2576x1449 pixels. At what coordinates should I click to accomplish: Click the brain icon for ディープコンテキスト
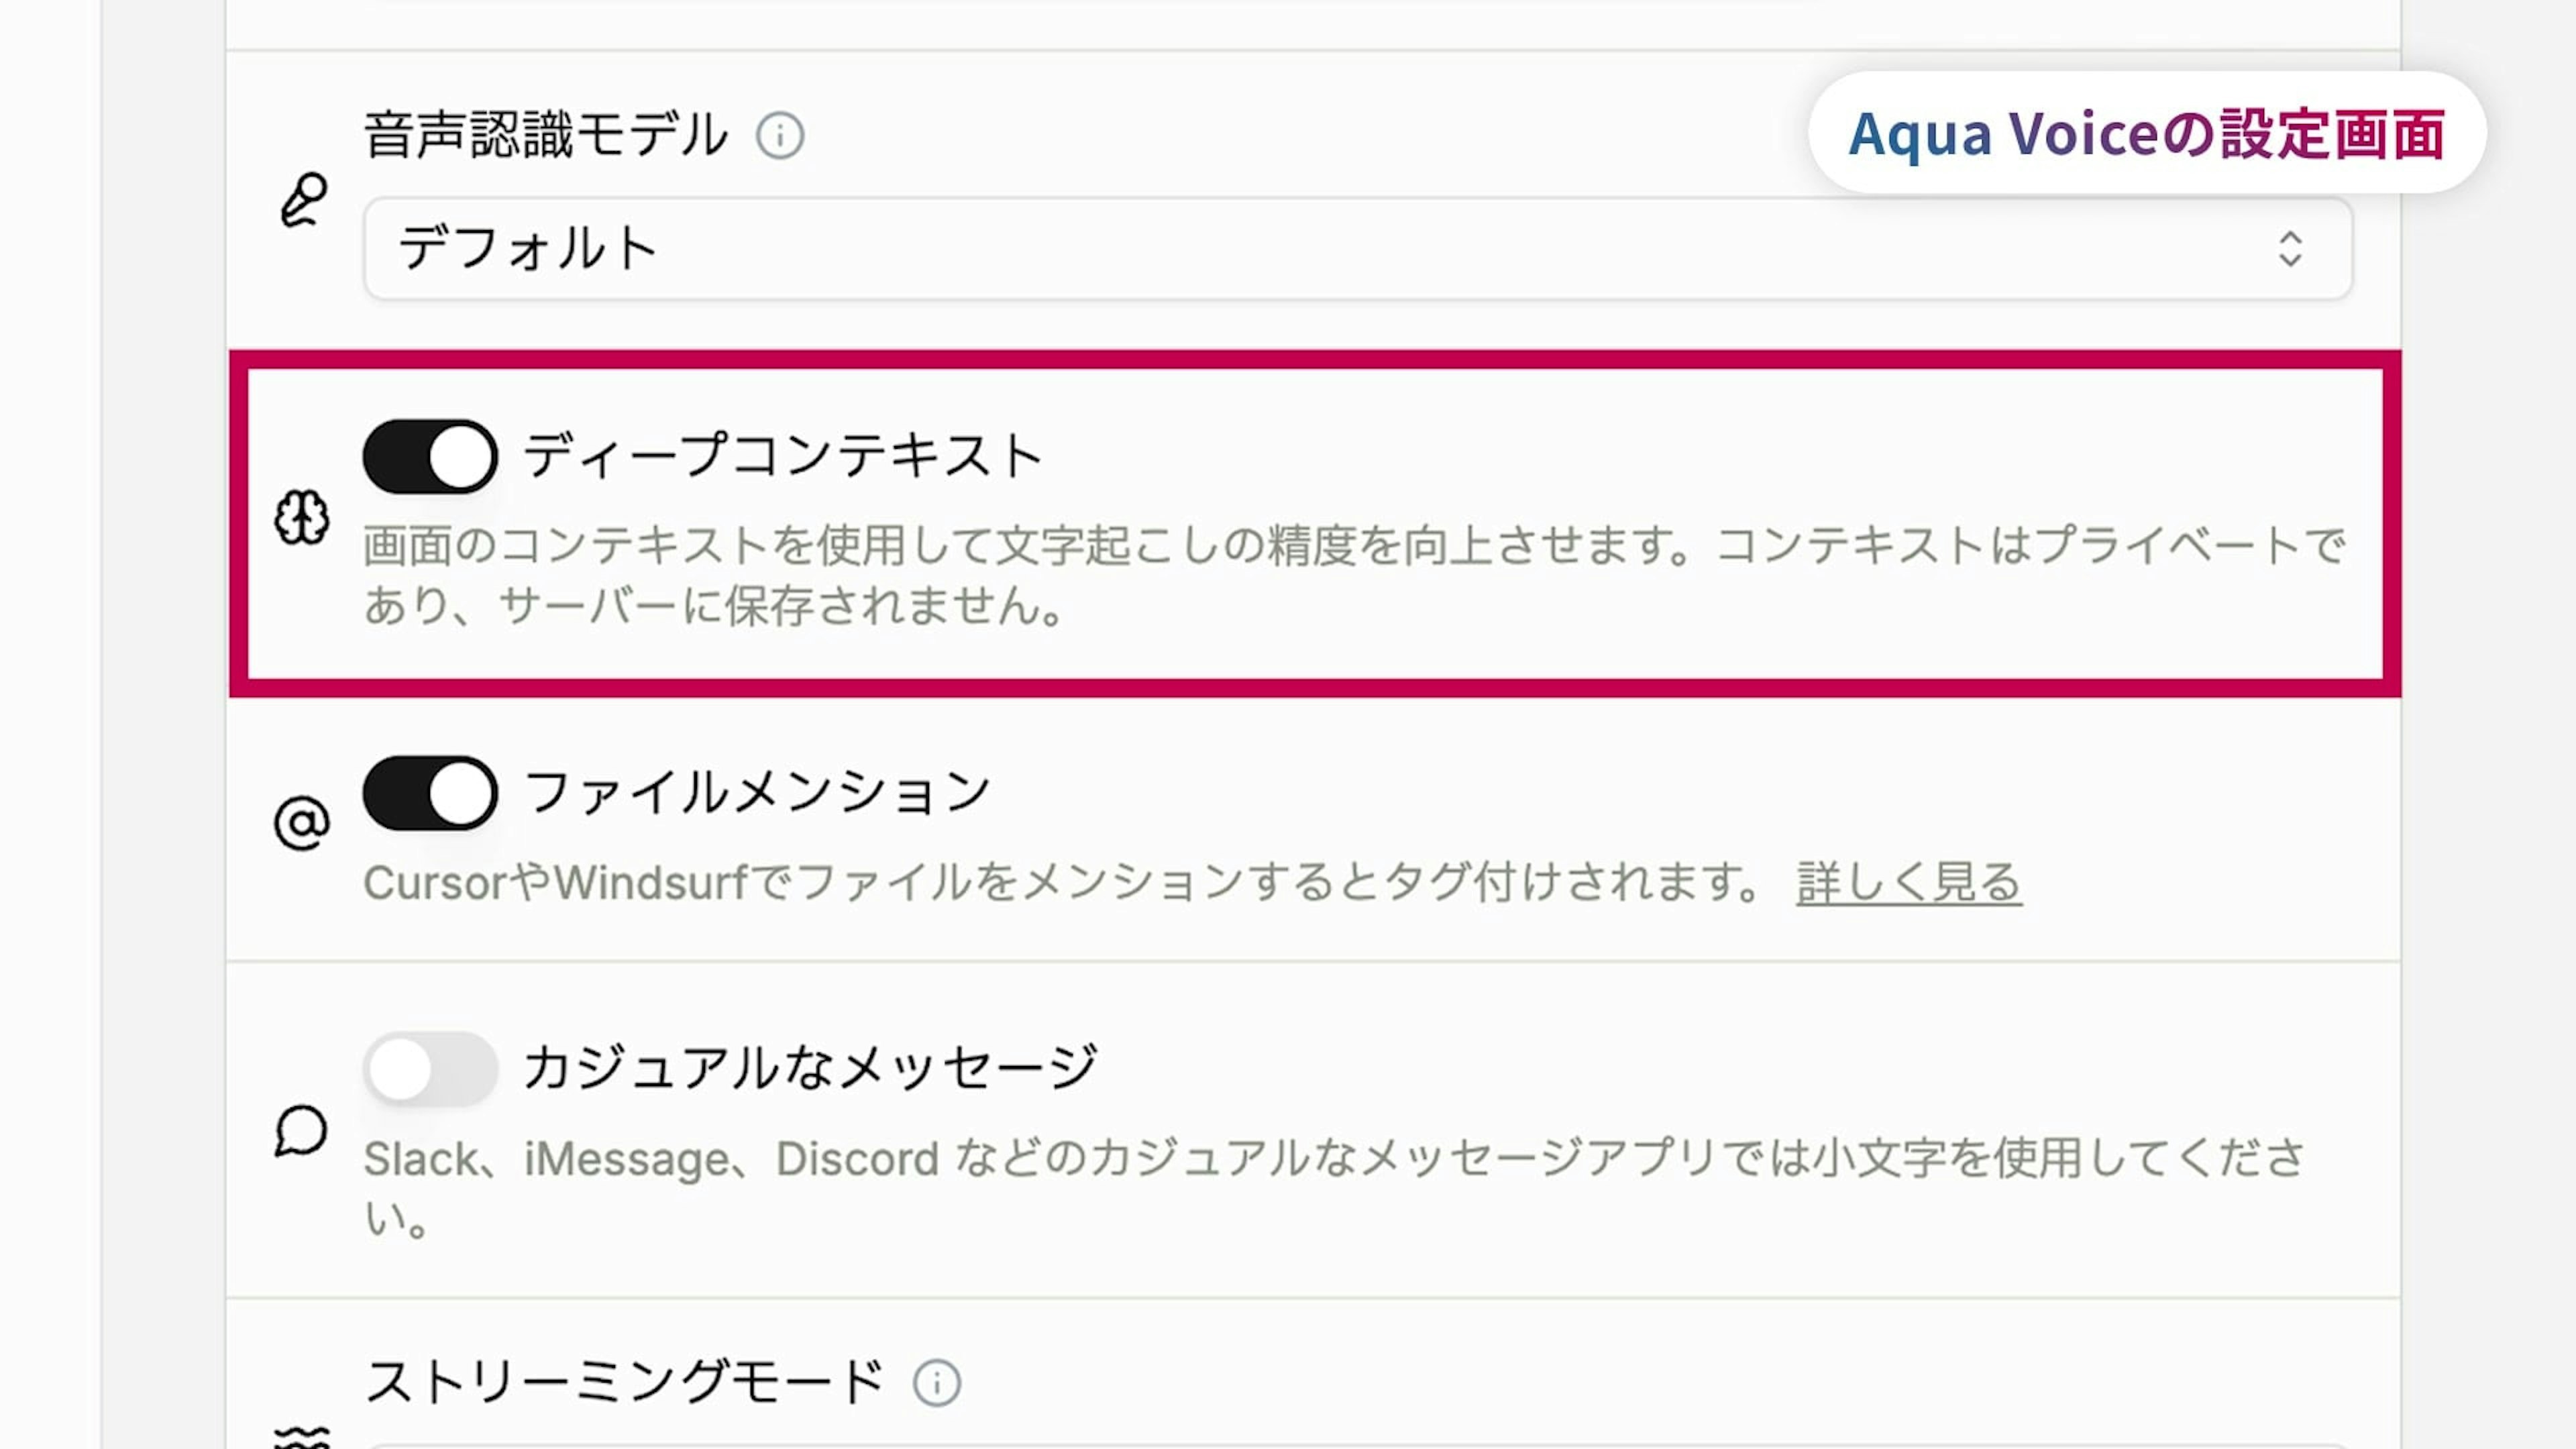pyautogui.click(x=301, y=517)
